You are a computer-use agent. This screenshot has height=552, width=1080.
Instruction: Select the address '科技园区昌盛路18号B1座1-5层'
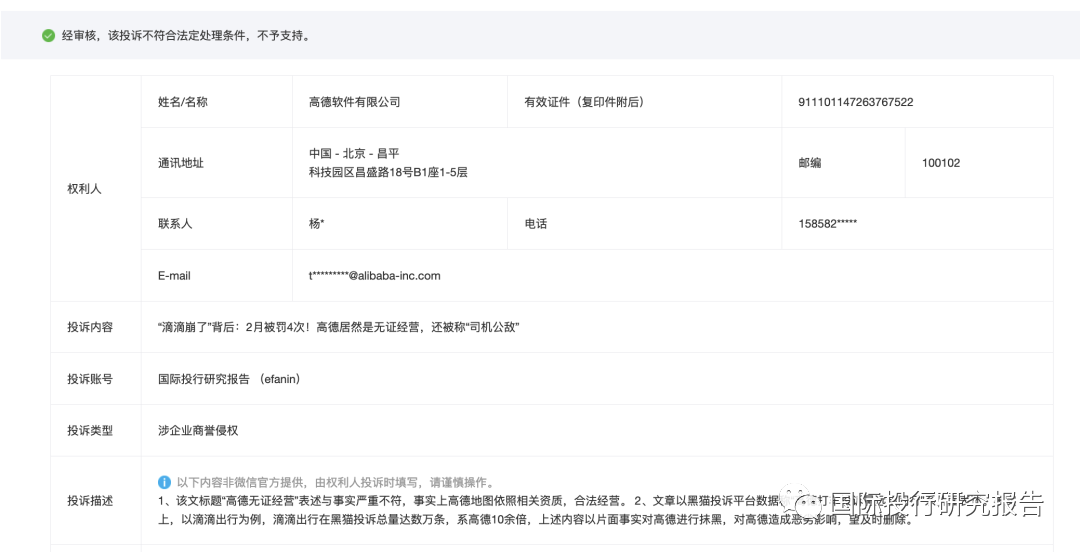tap(388, 172)
